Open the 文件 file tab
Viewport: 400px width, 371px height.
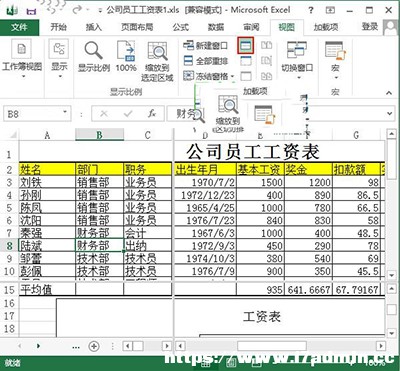pos(19,27)
